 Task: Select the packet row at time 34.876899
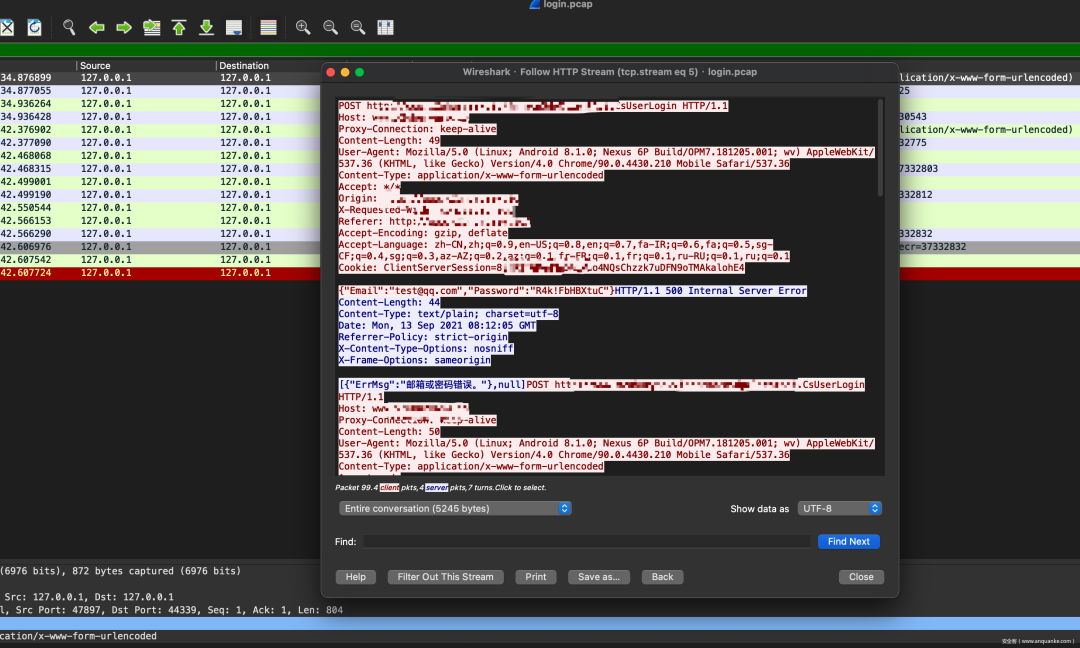160,78
